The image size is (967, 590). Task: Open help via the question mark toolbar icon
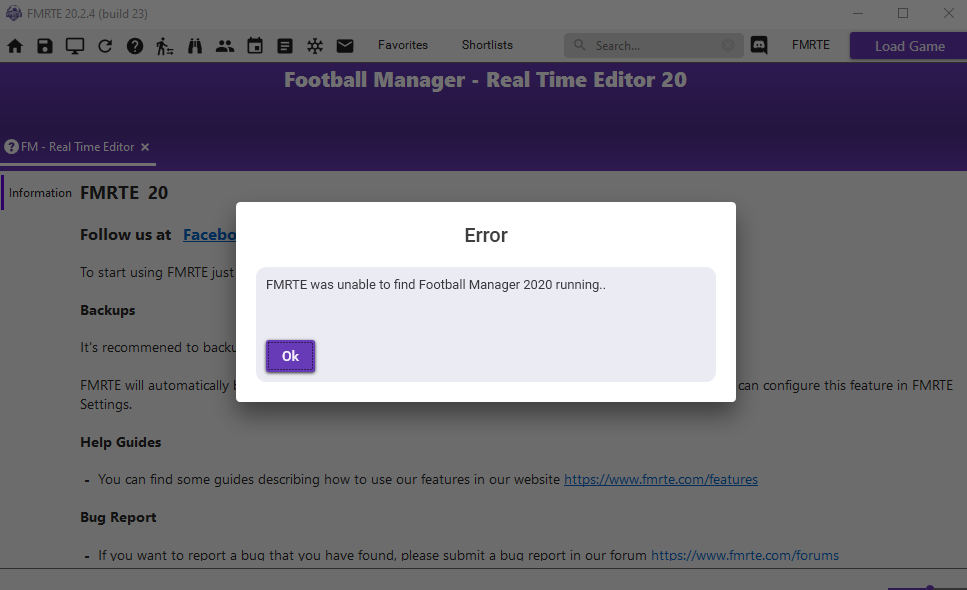tap(135, 46)
